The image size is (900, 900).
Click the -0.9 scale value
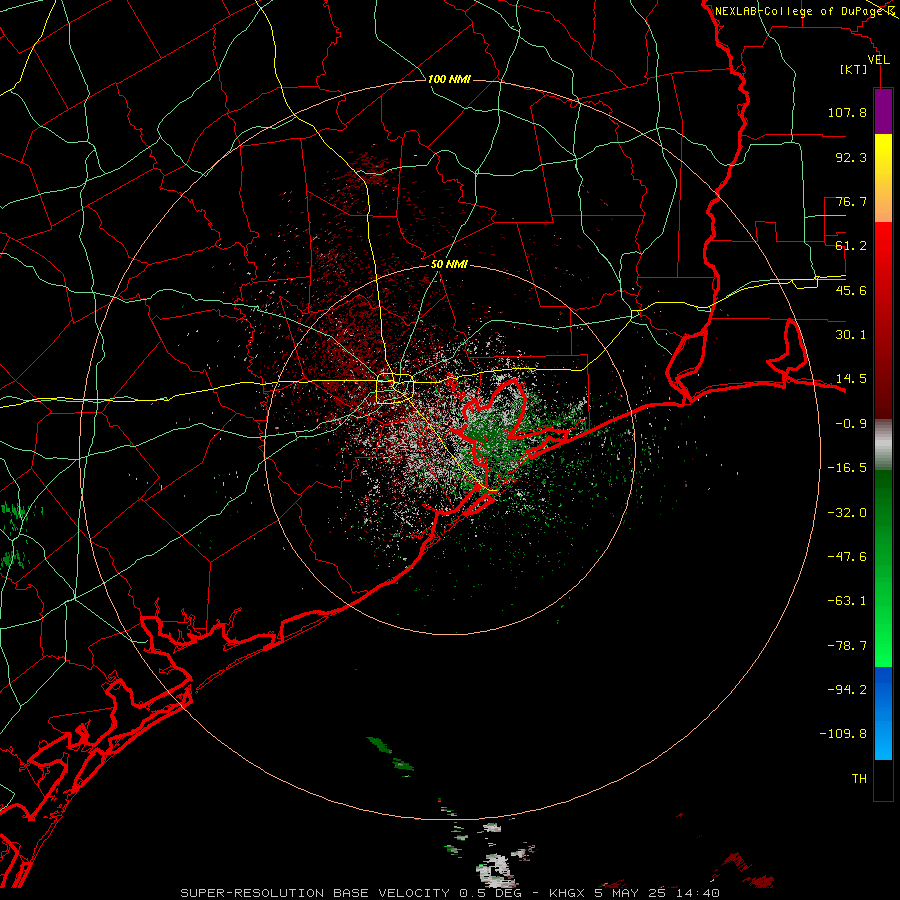pyautogui.click(x=851, y=424)
